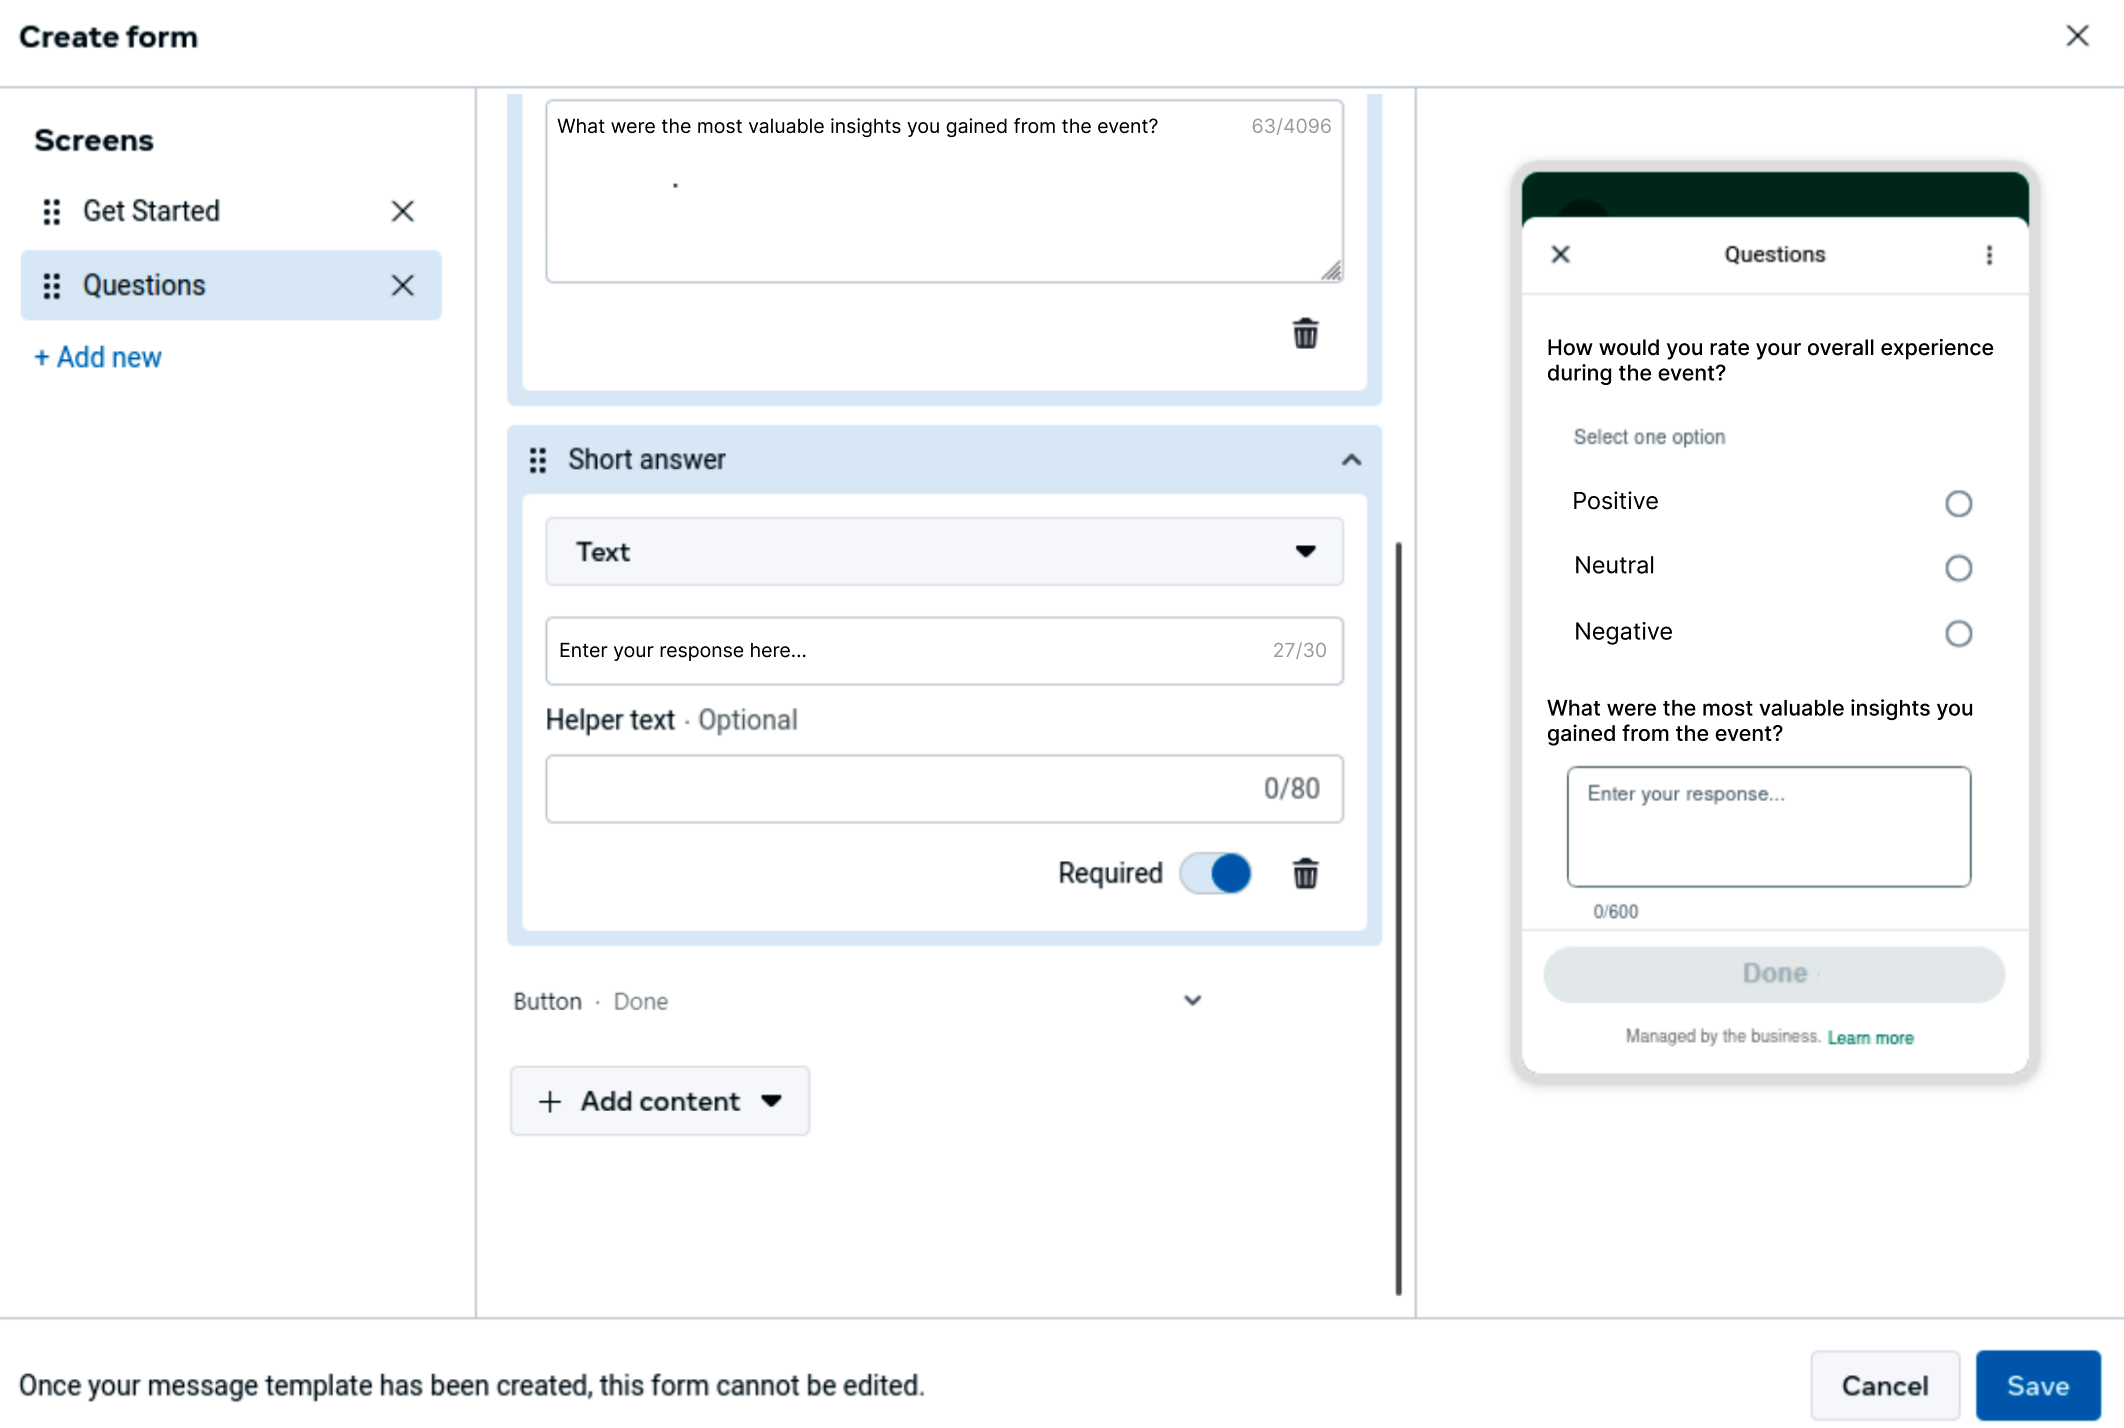Select the Negative radio option in preview

point(1958,633)
